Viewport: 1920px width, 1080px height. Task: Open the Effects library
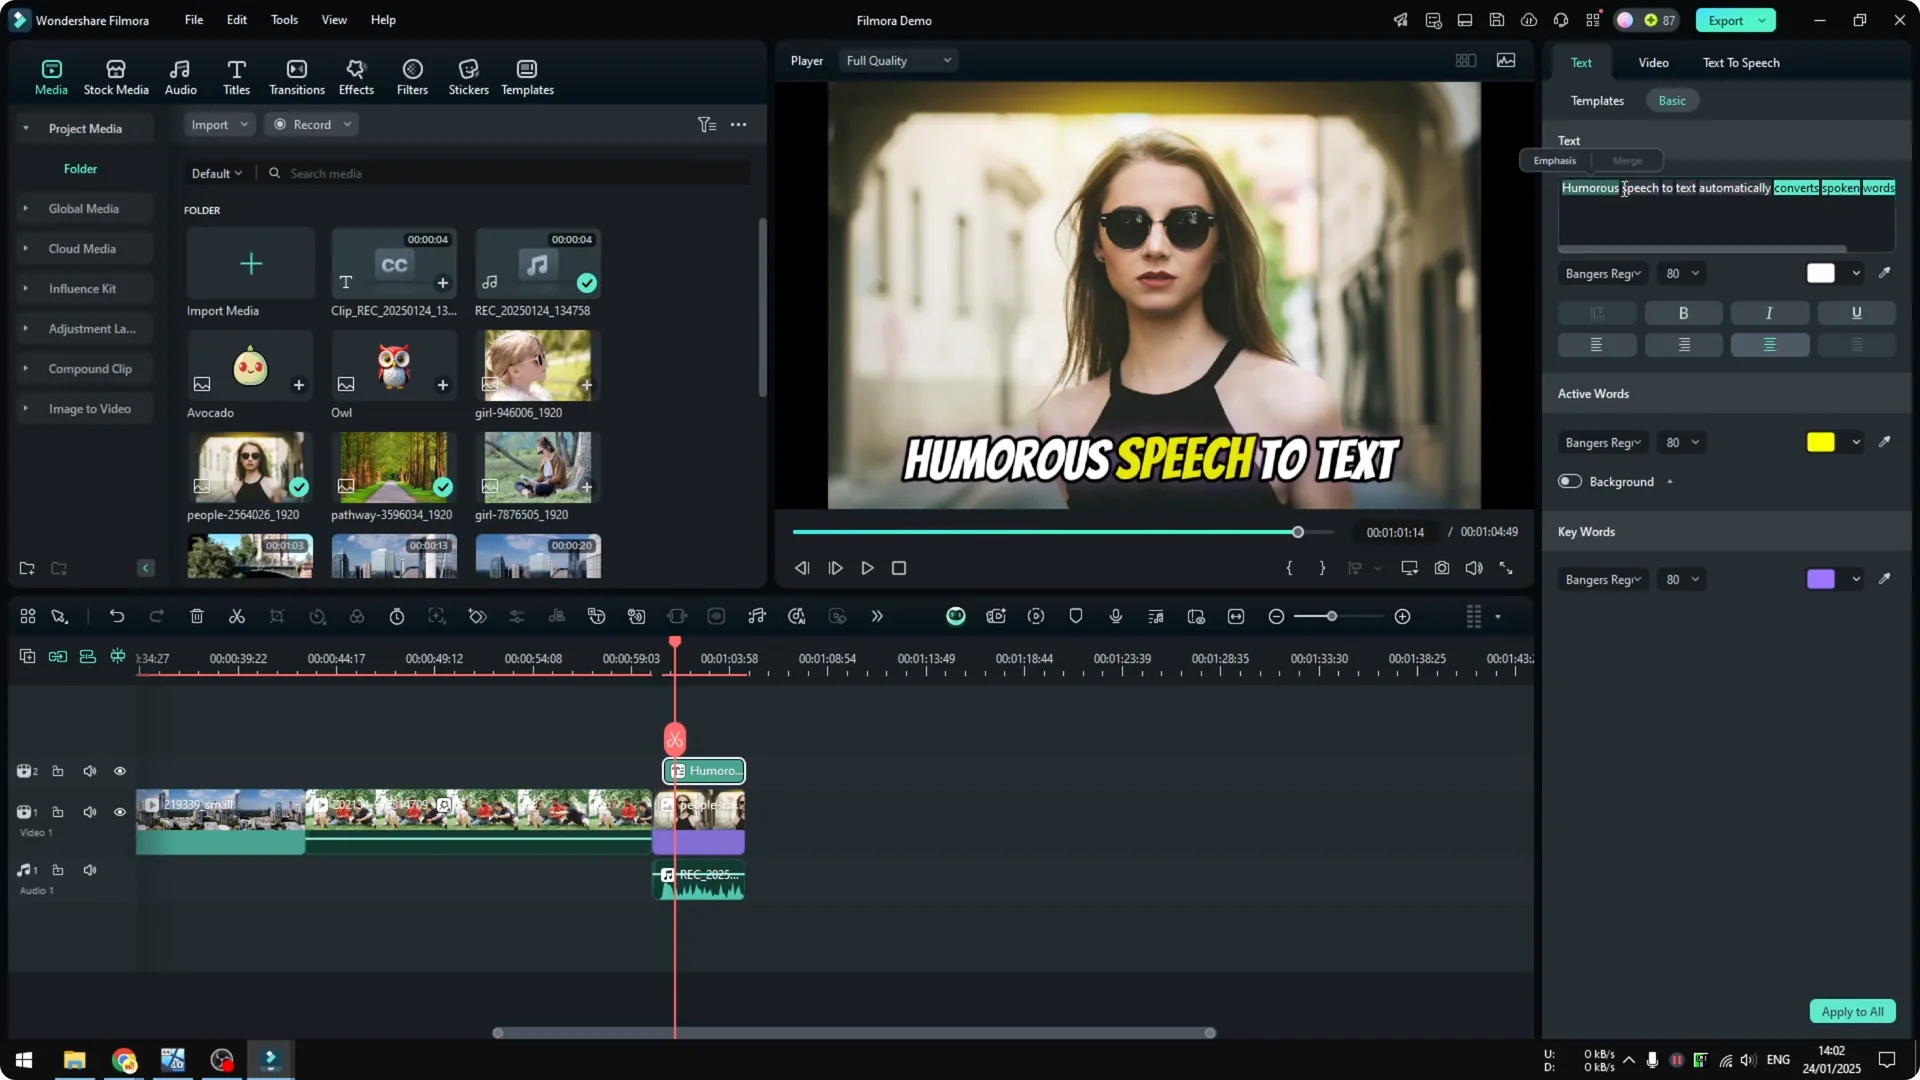[356, 77]
